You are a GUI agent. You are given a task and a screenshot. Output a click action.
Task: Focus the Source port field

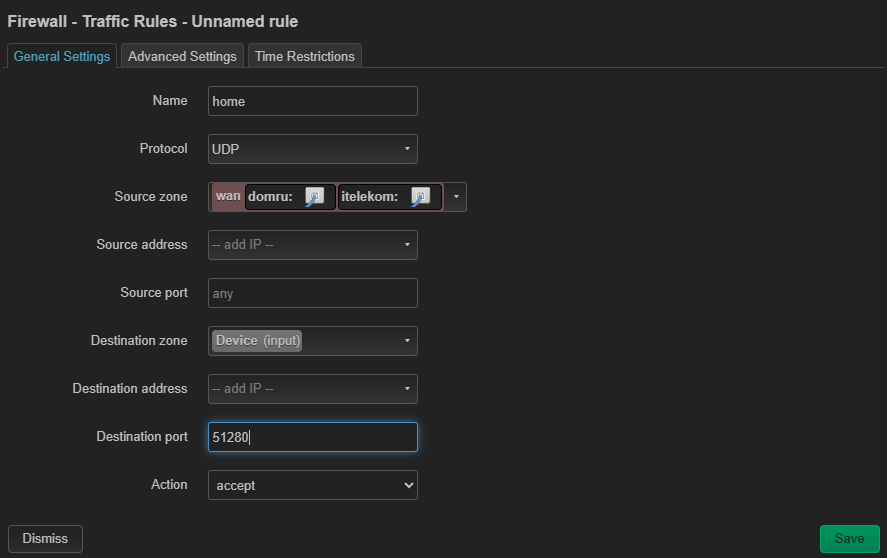click(x=313, y=293)
